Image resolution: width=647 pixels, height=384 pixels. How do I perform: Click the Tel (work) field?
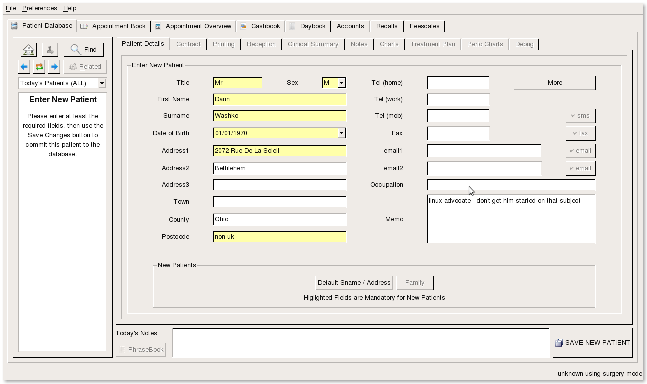458,99
